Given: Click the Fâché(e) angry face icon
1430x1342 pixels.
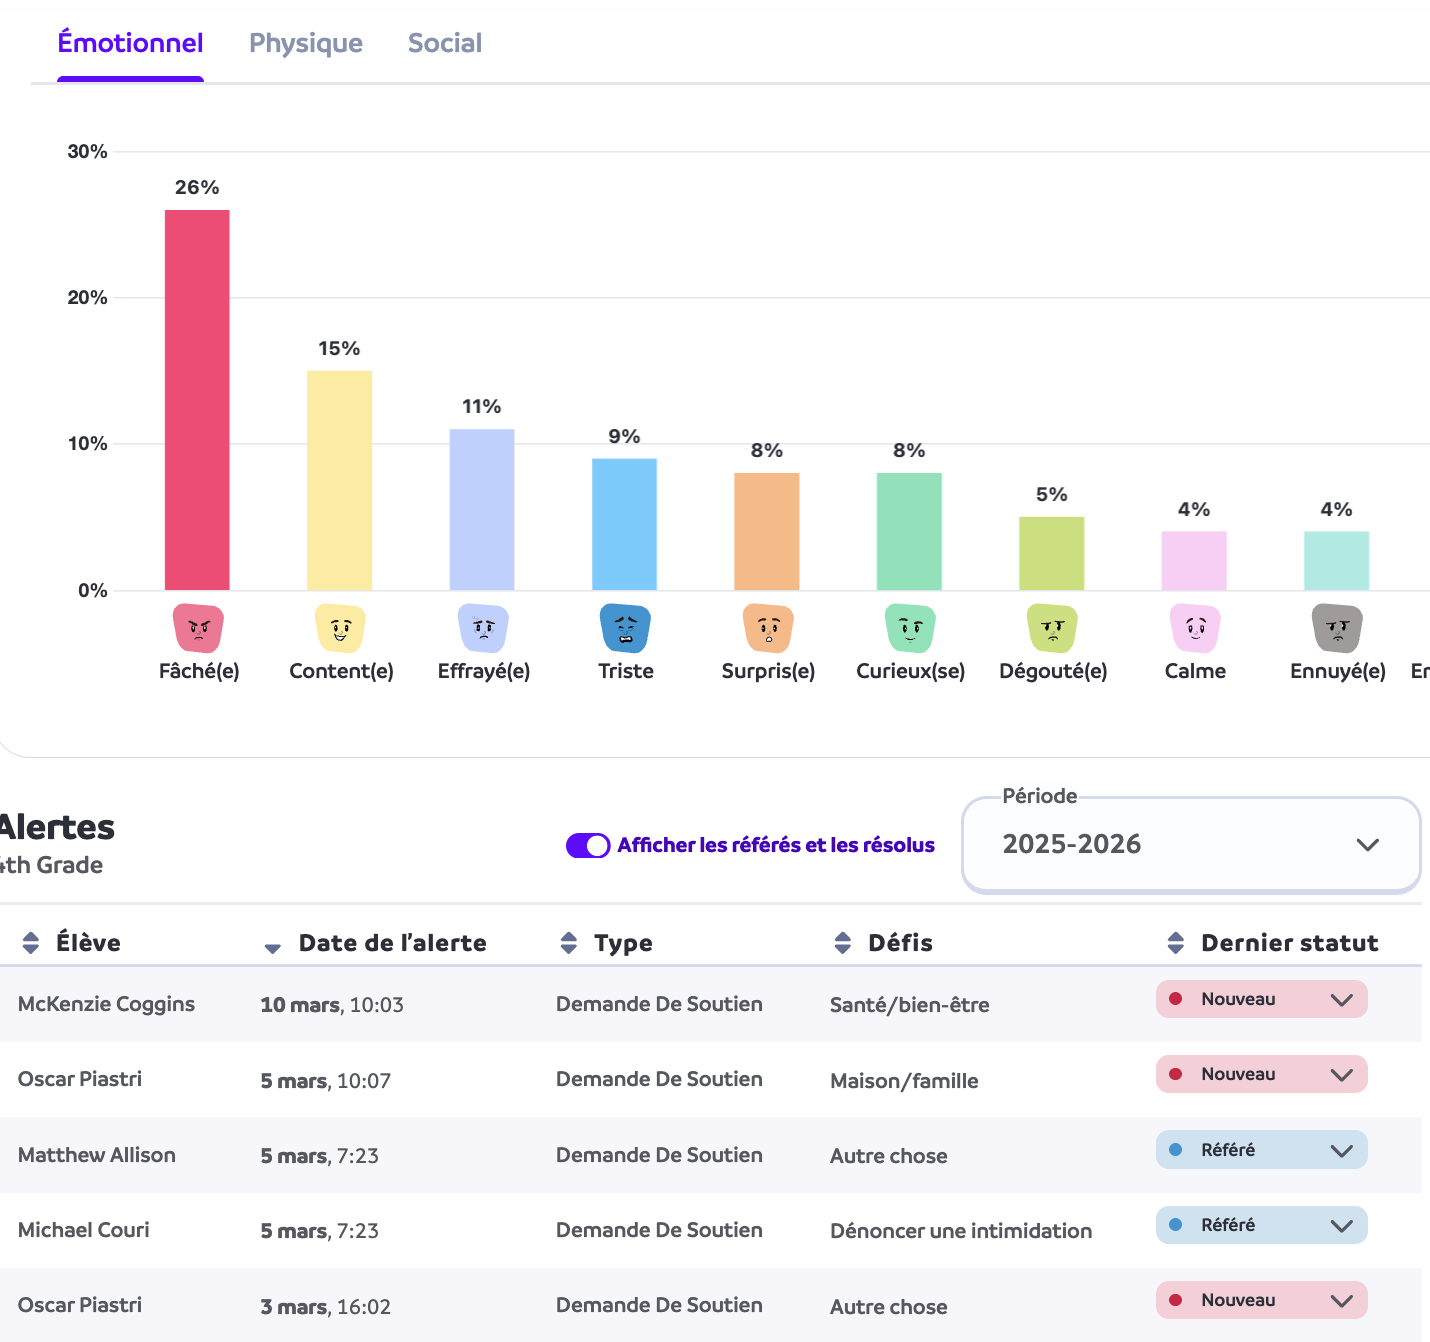Looking at the screenshot, I should (x=198, y=628).
